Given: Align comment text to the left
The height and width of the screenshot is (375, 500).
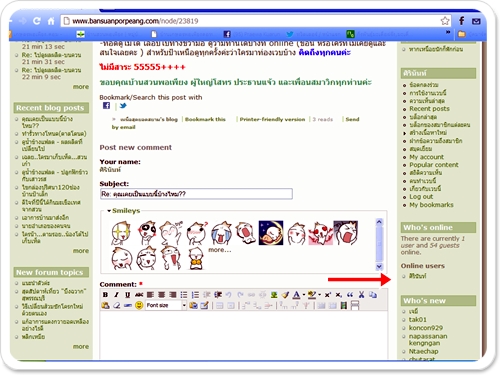Looking at the screenshot, I should (150, 295).
